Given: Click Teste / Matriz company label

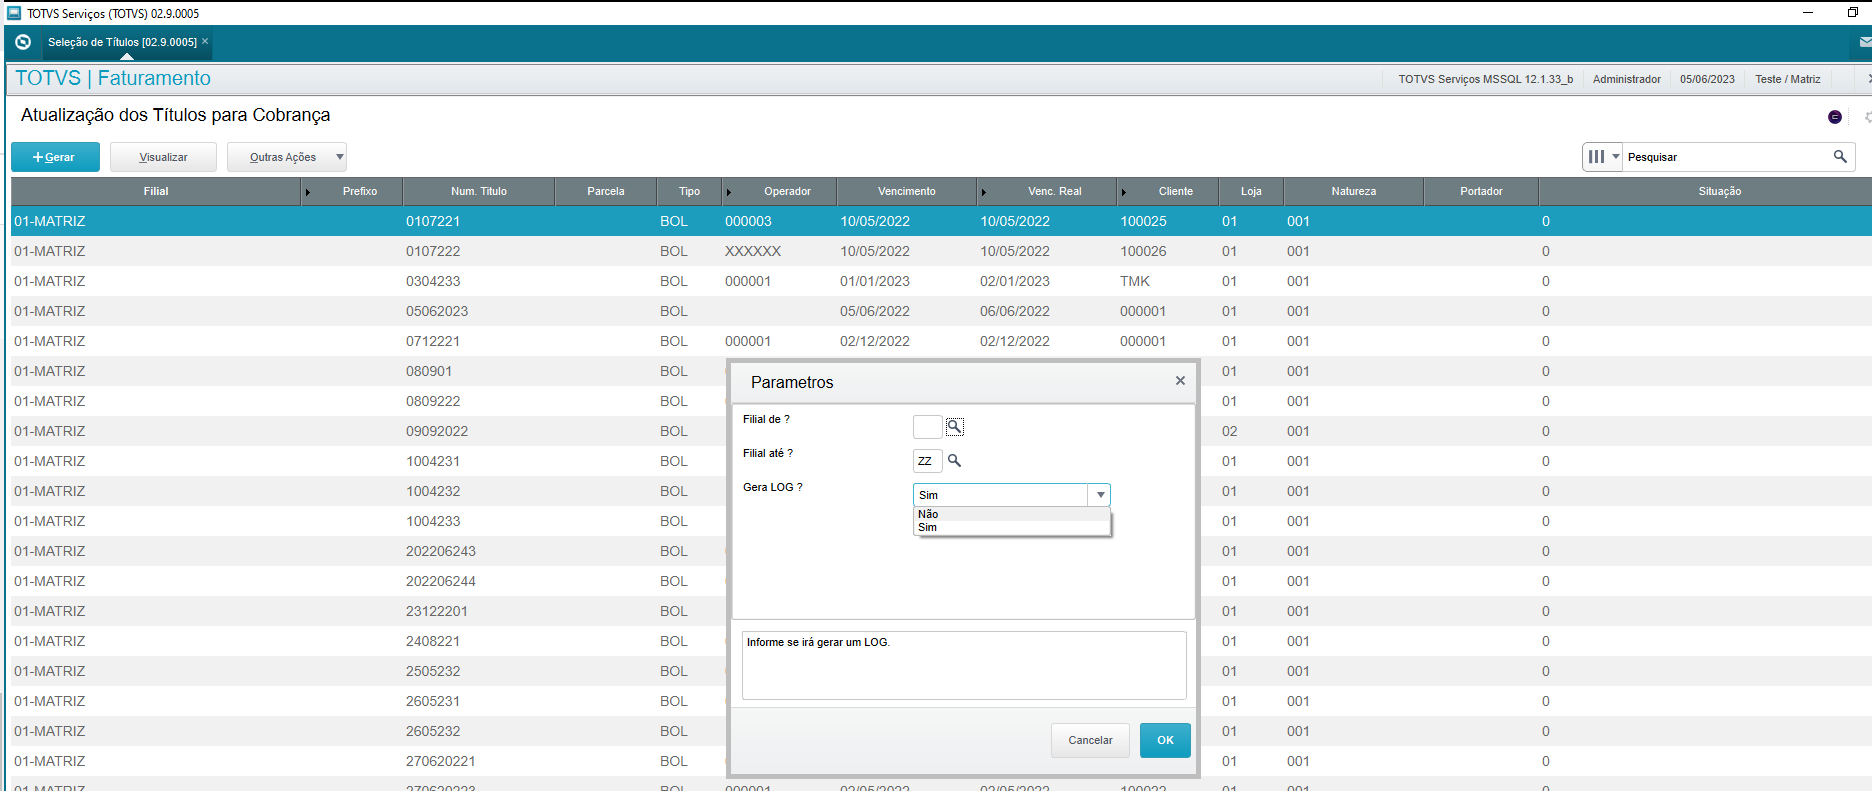Looking at the screenshot, I should tap(1787, 79).
